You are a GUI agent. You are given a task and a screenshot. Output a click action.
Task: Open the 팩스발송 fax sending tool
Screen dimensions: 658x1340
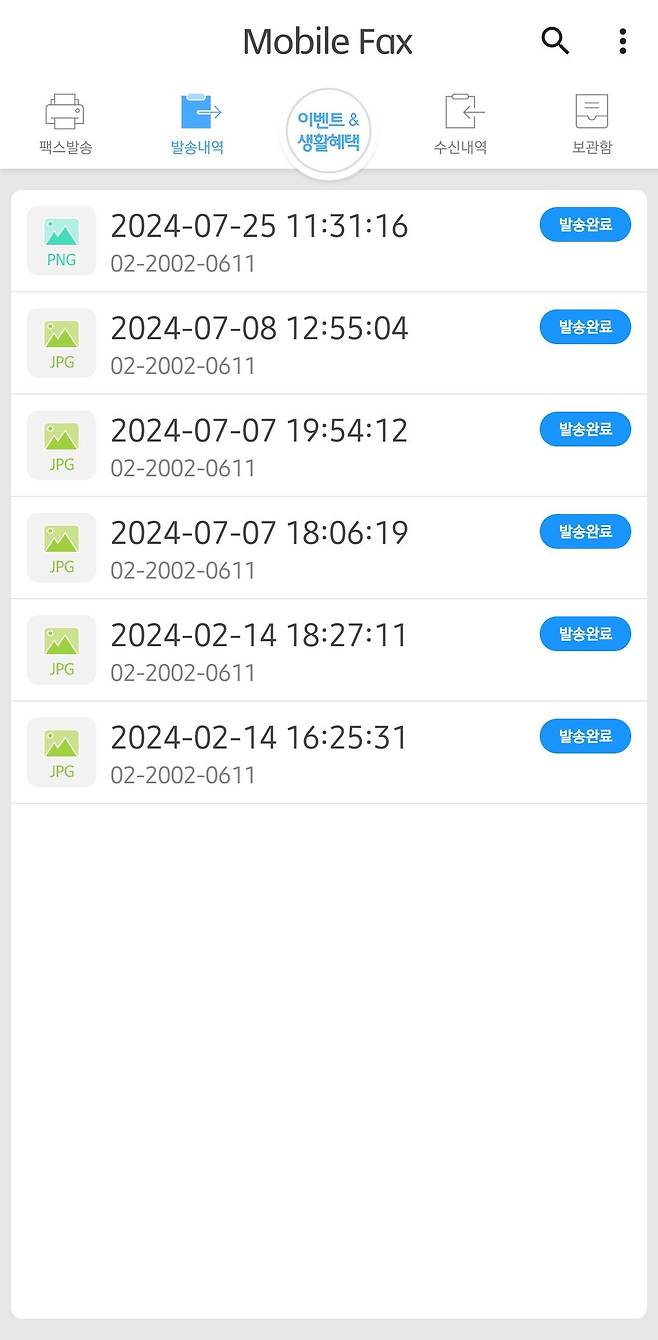tap(64, 122)
